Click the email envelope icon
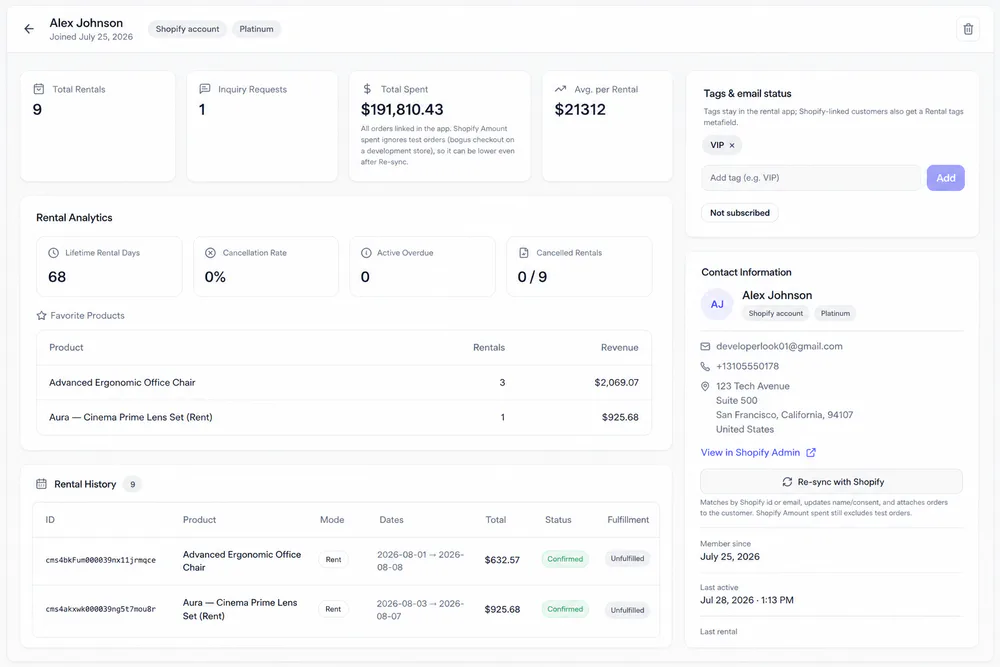 705,346
